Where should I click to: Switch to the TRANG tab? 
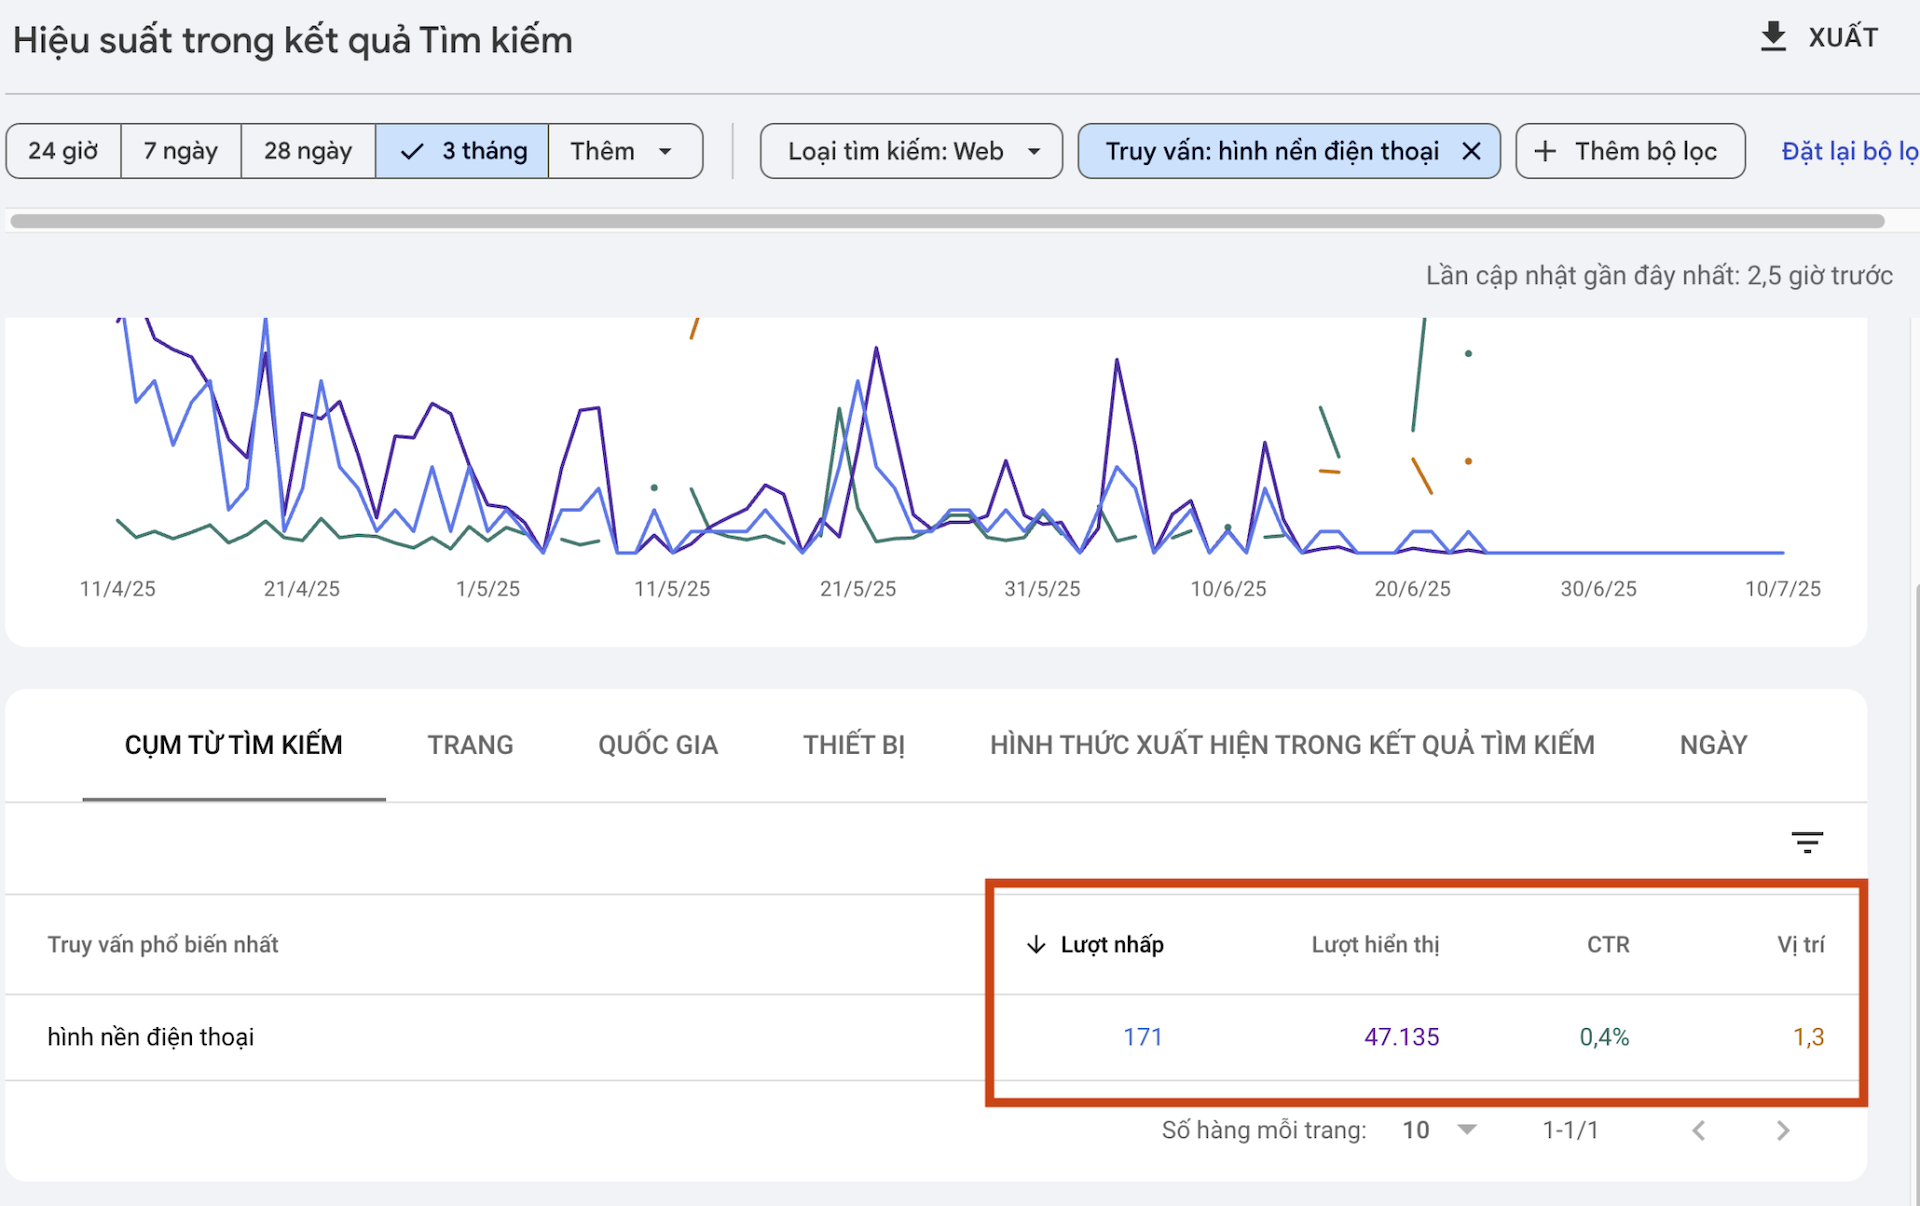(x=470, y=745)
